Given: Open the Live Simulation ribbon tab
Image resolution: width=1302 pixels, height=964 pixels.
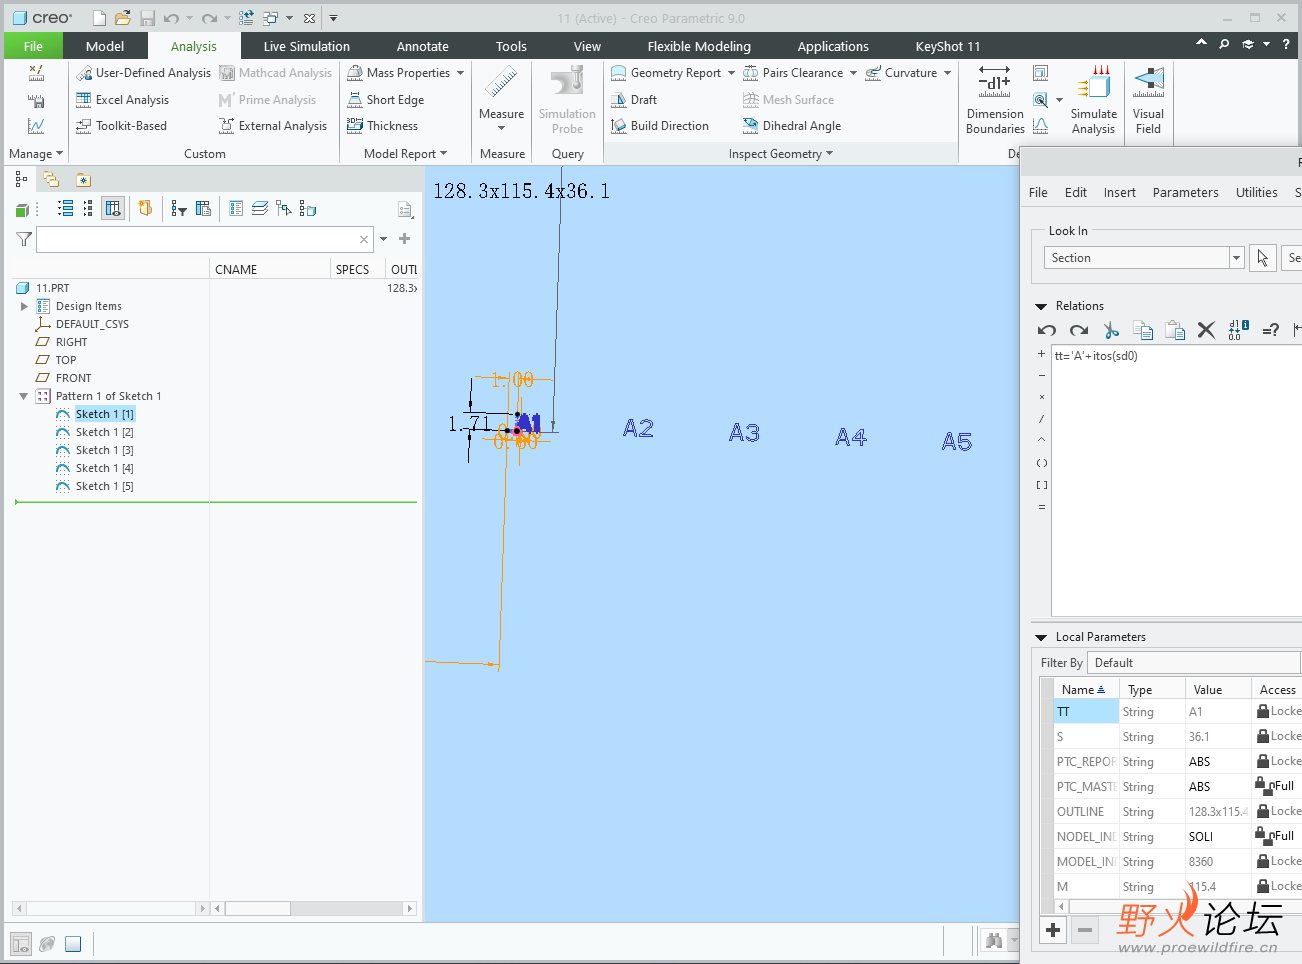Looking at the screenshot, I should [306, 46].
